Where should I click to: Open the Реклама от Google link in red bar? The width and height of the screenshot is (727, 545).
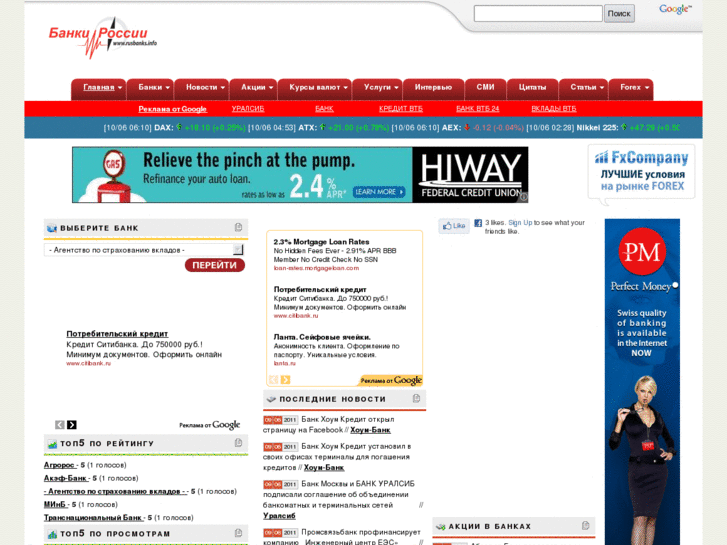click(172, 109)
